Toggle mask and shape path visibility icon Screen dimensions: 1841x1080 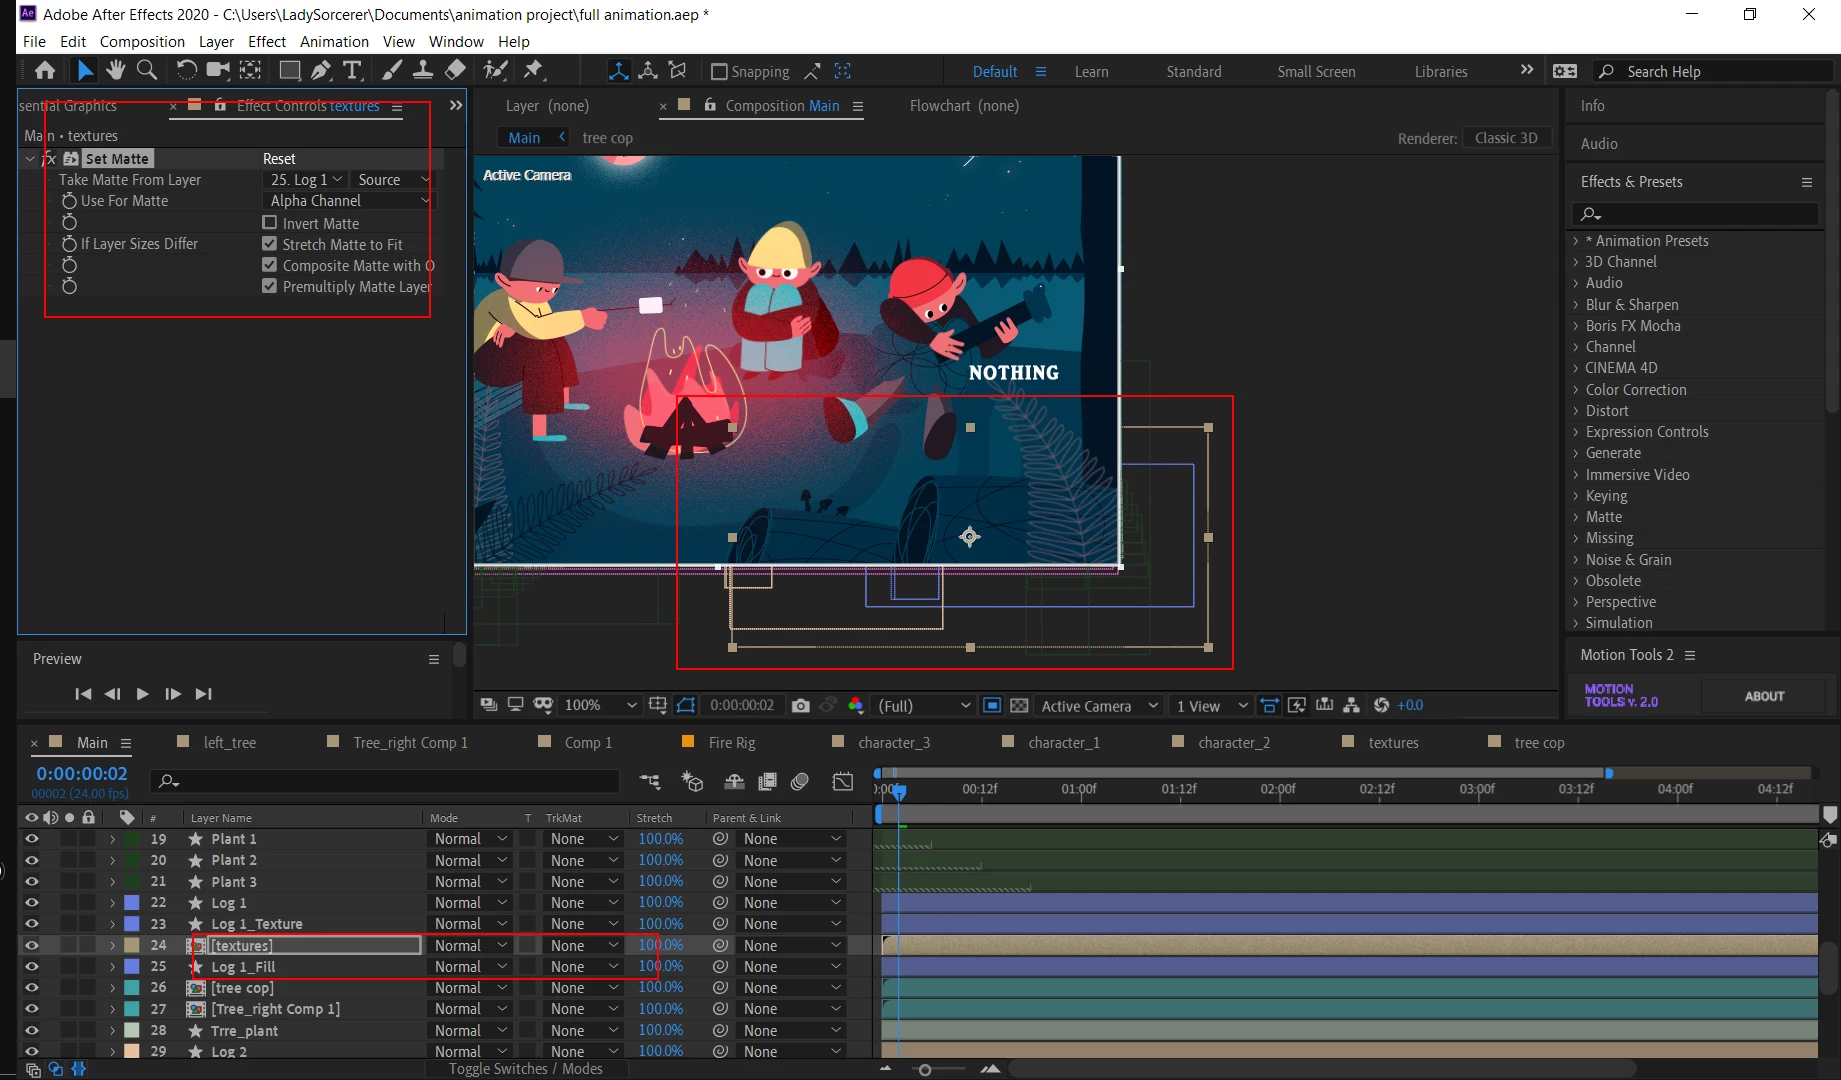point(685,705)
